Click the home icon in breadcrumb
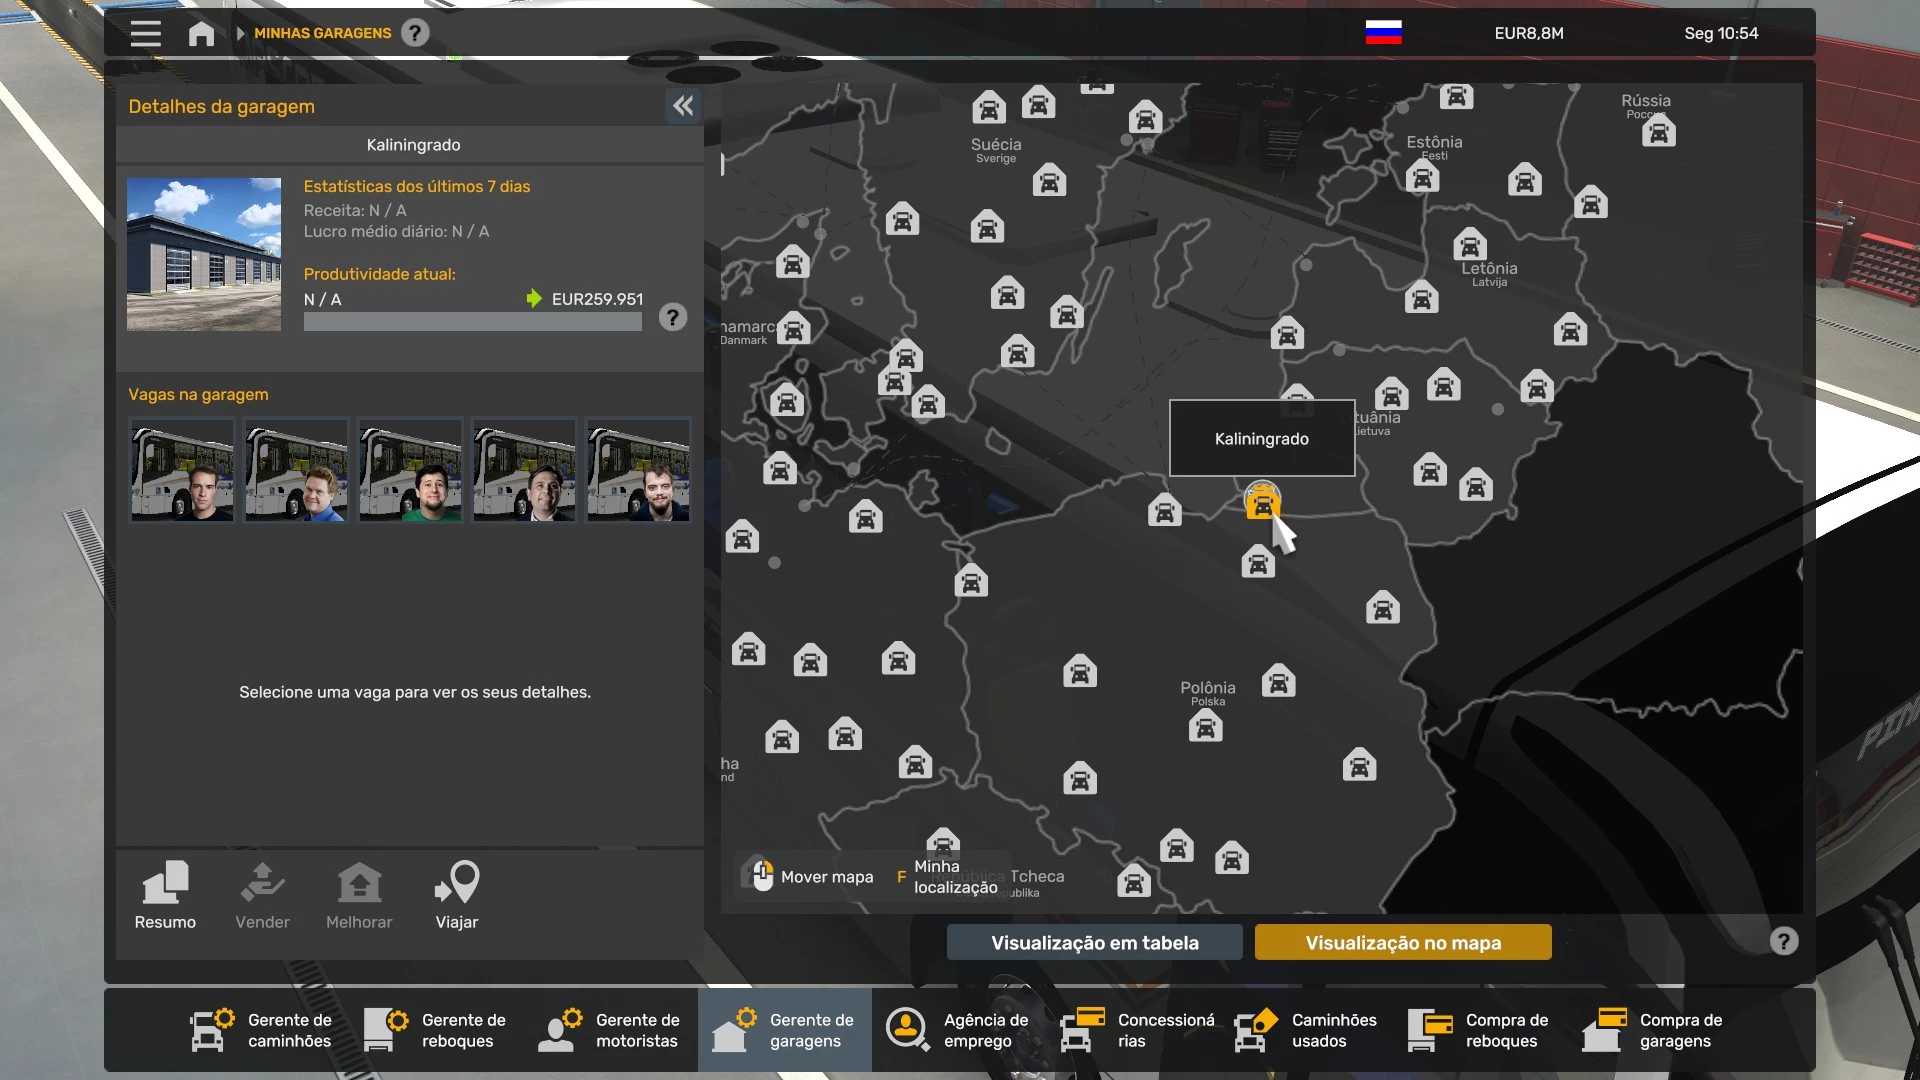 pyautogui.click(x=201, y=33)
